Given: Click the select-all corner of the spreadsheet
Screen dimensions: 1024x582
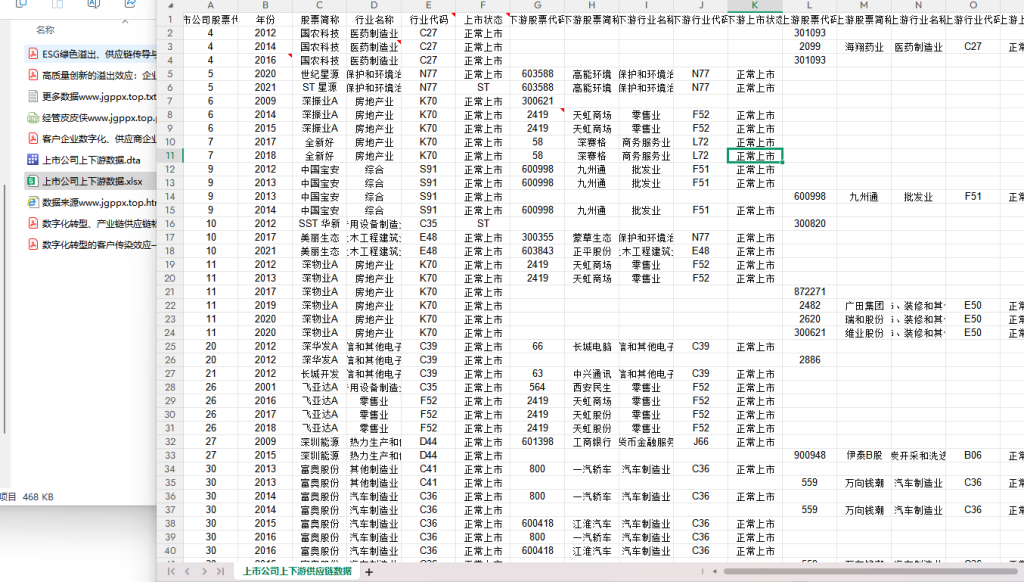Looking at the screenshot, I should click(x=170, y=5).
